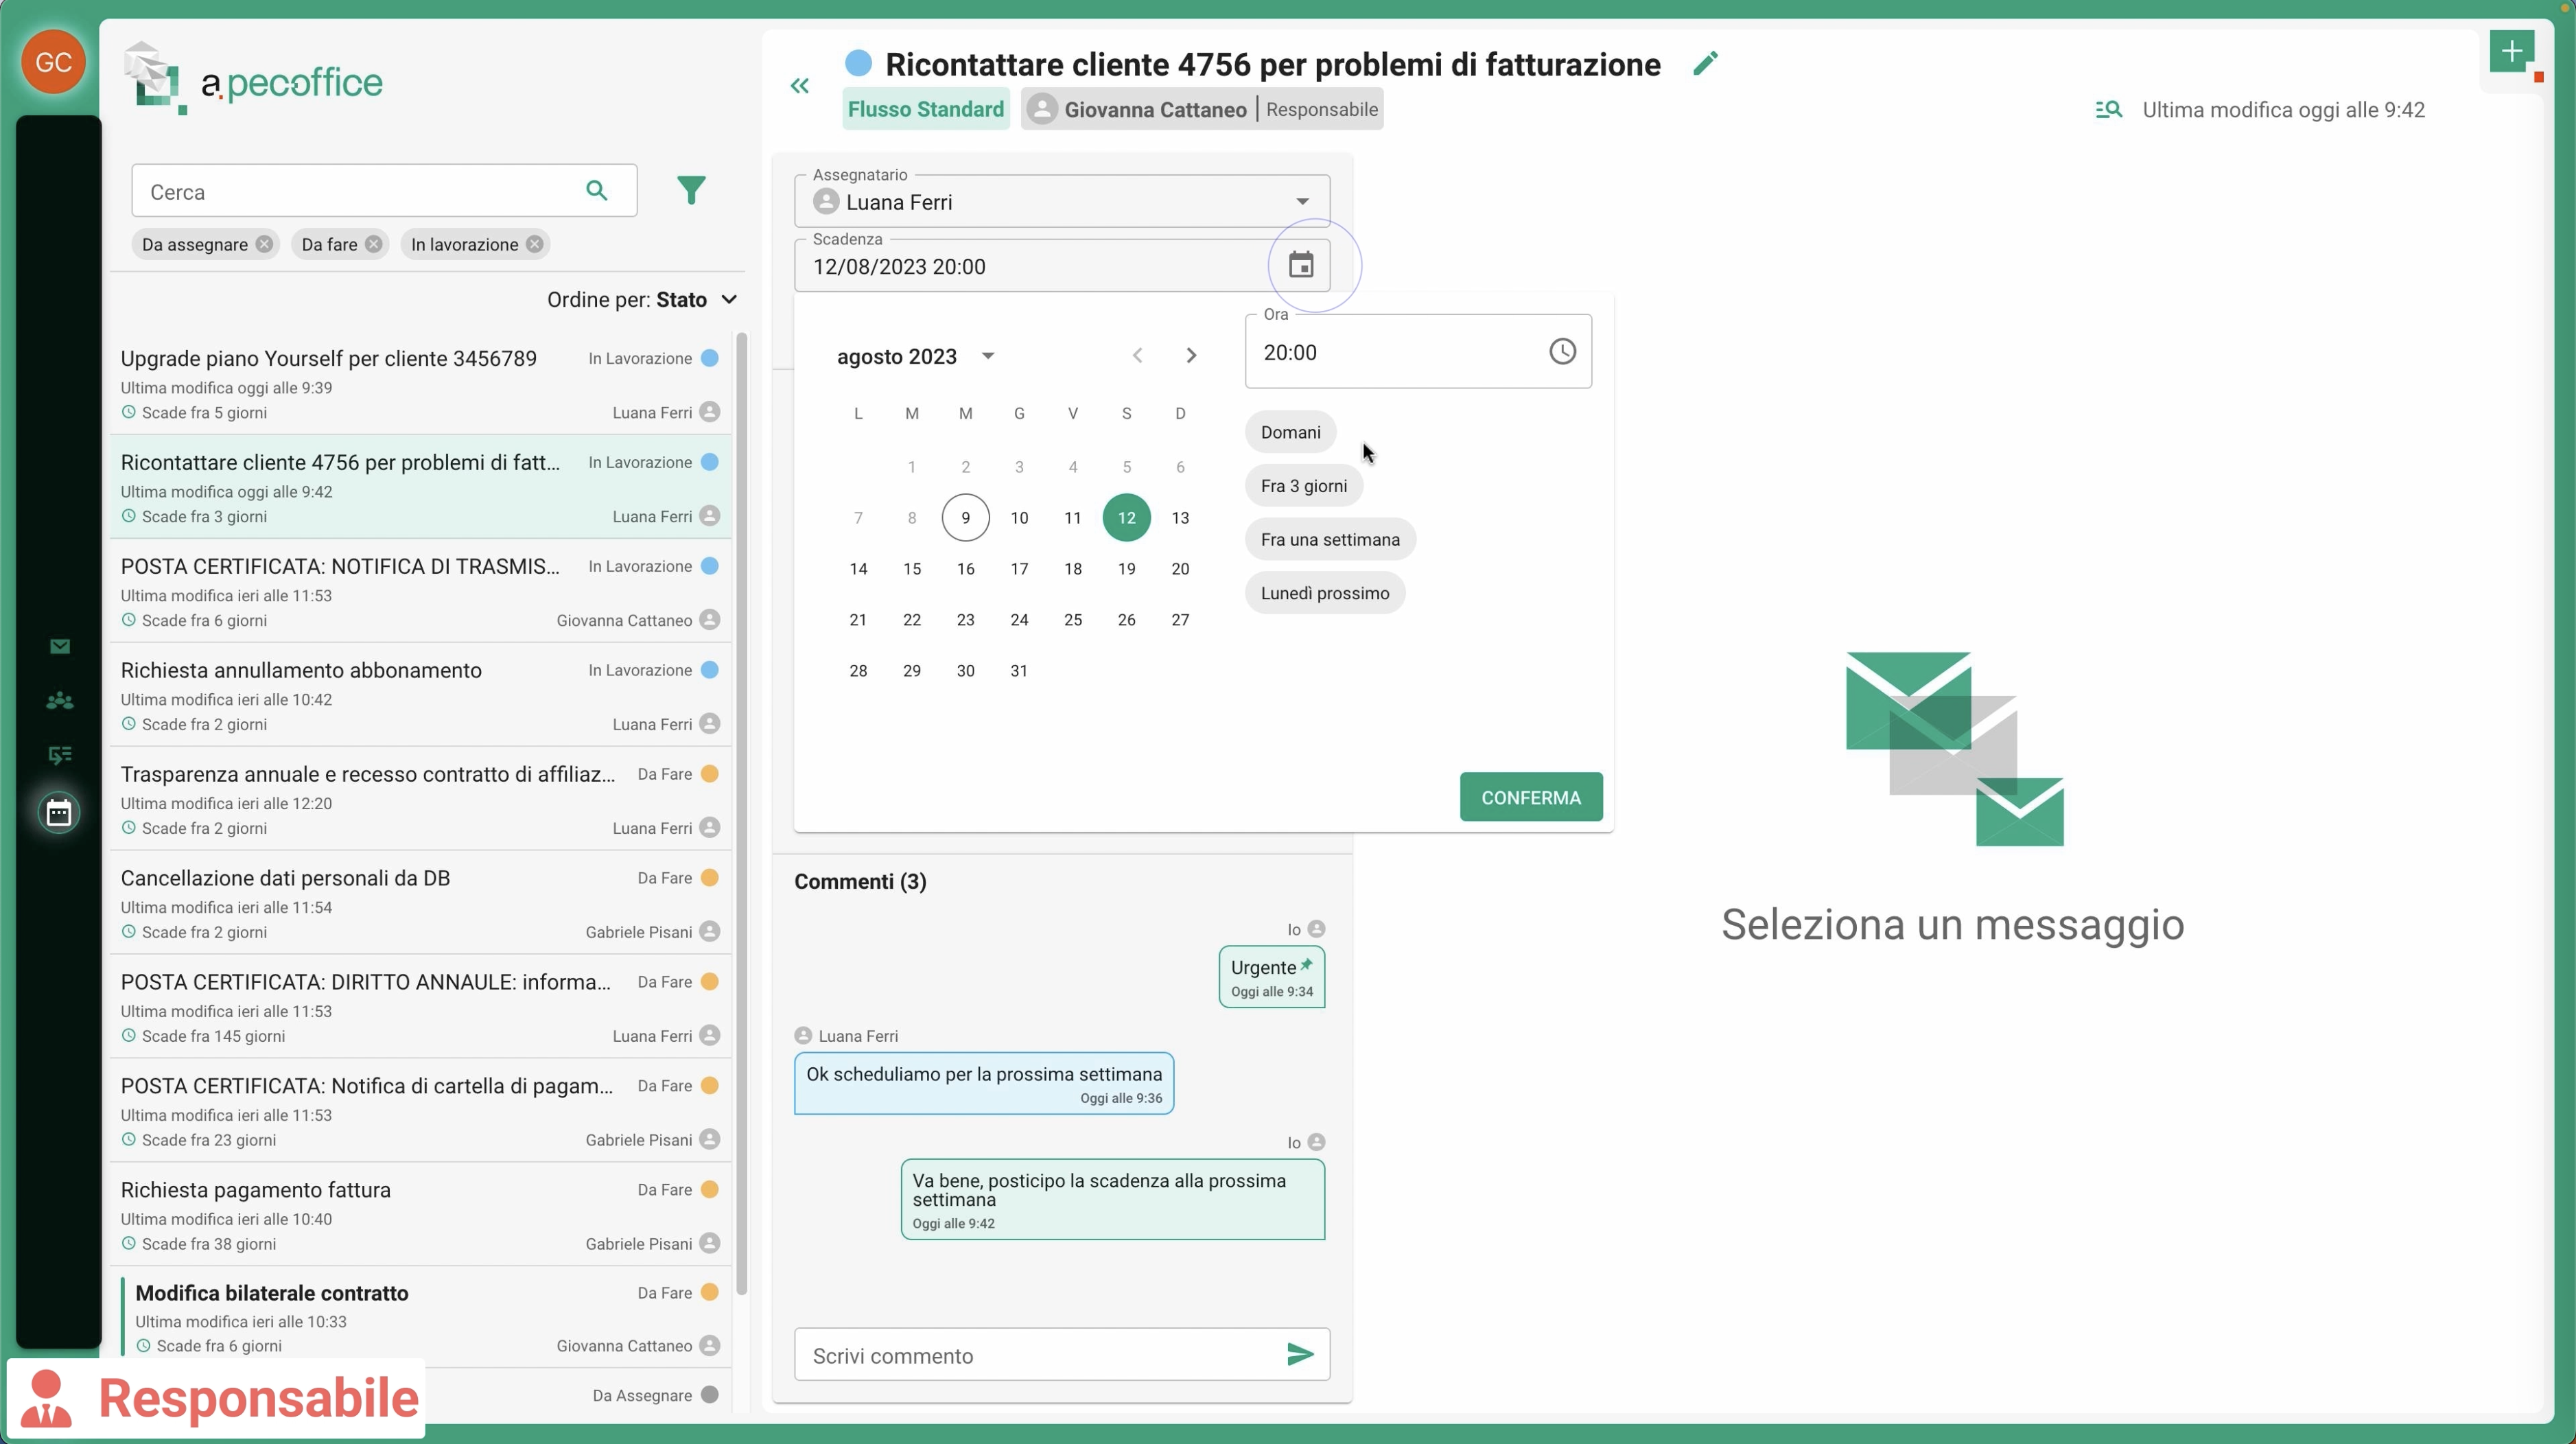Open task 'Modifica bilaterale contratto'

click(420, 1317)
